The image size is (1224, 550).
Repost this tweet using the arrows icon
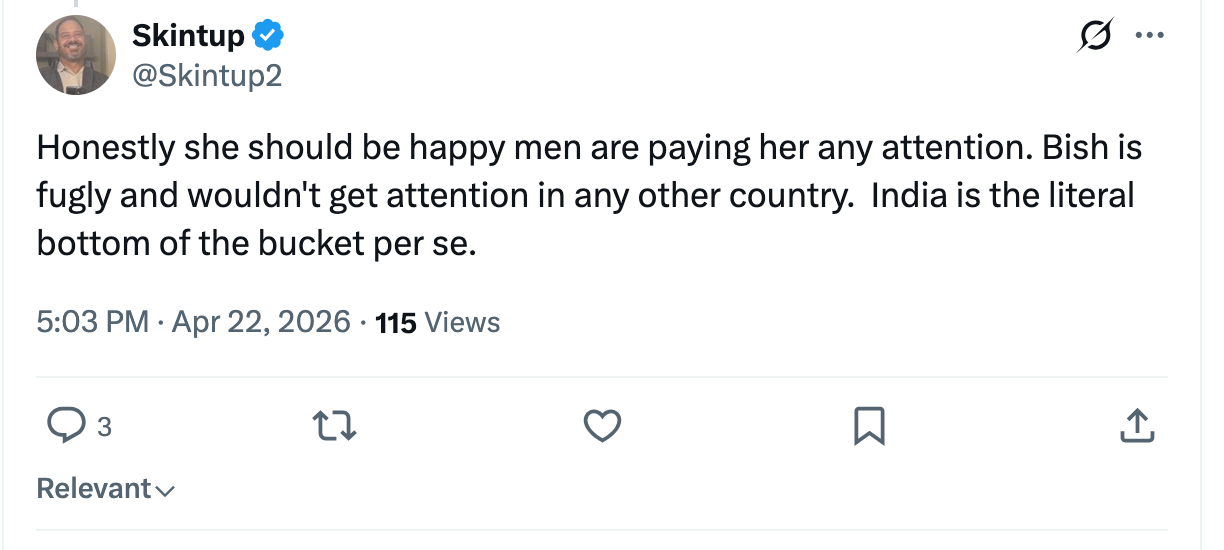click(x=336, y=427)
